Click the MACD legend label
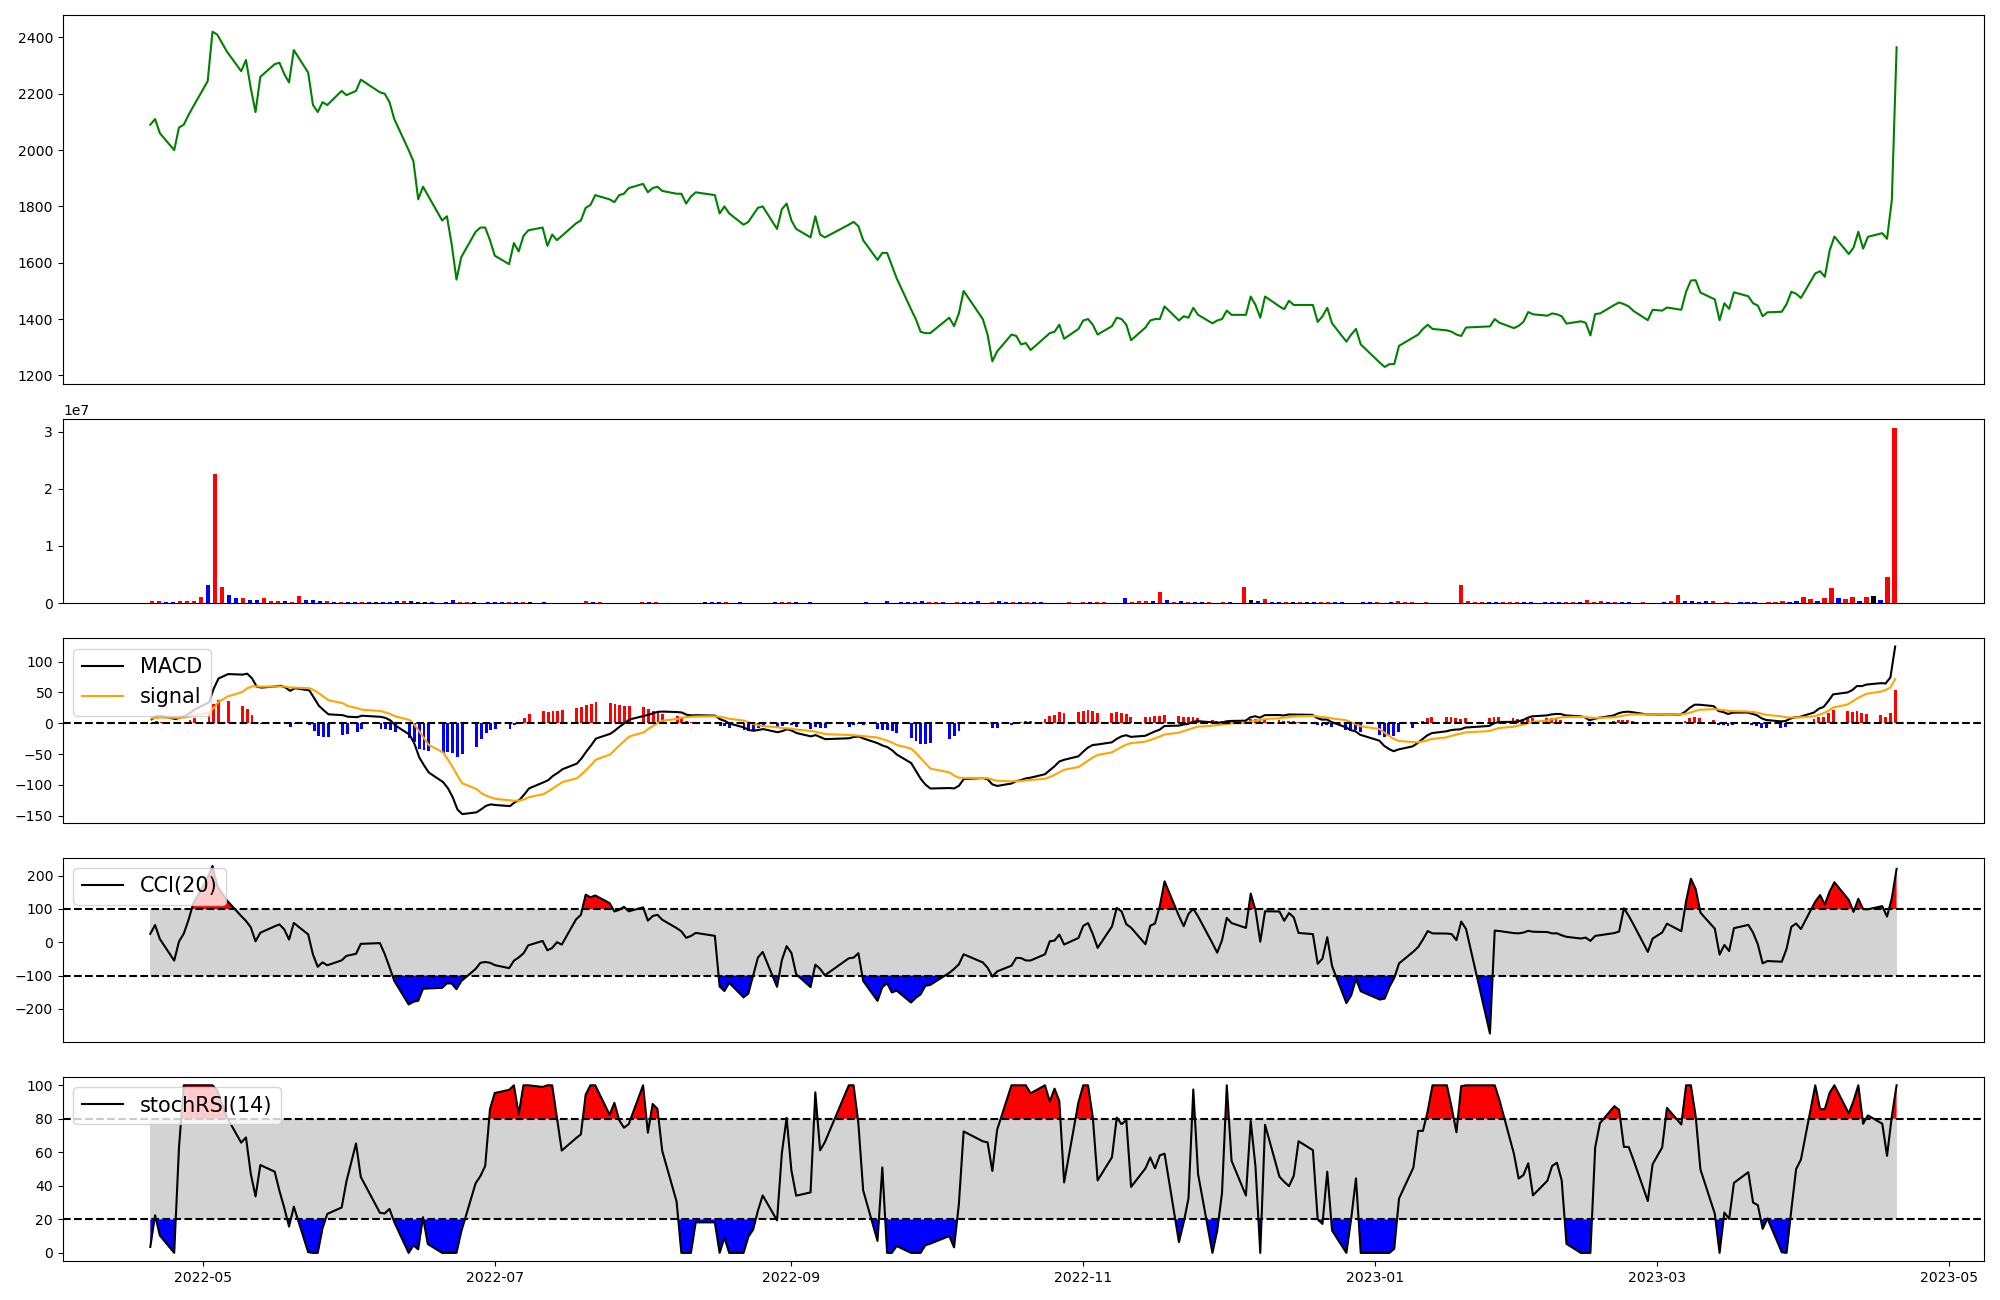Image resolution: width=2000 pixels, height=1300 pixels. tap(170, 666)
